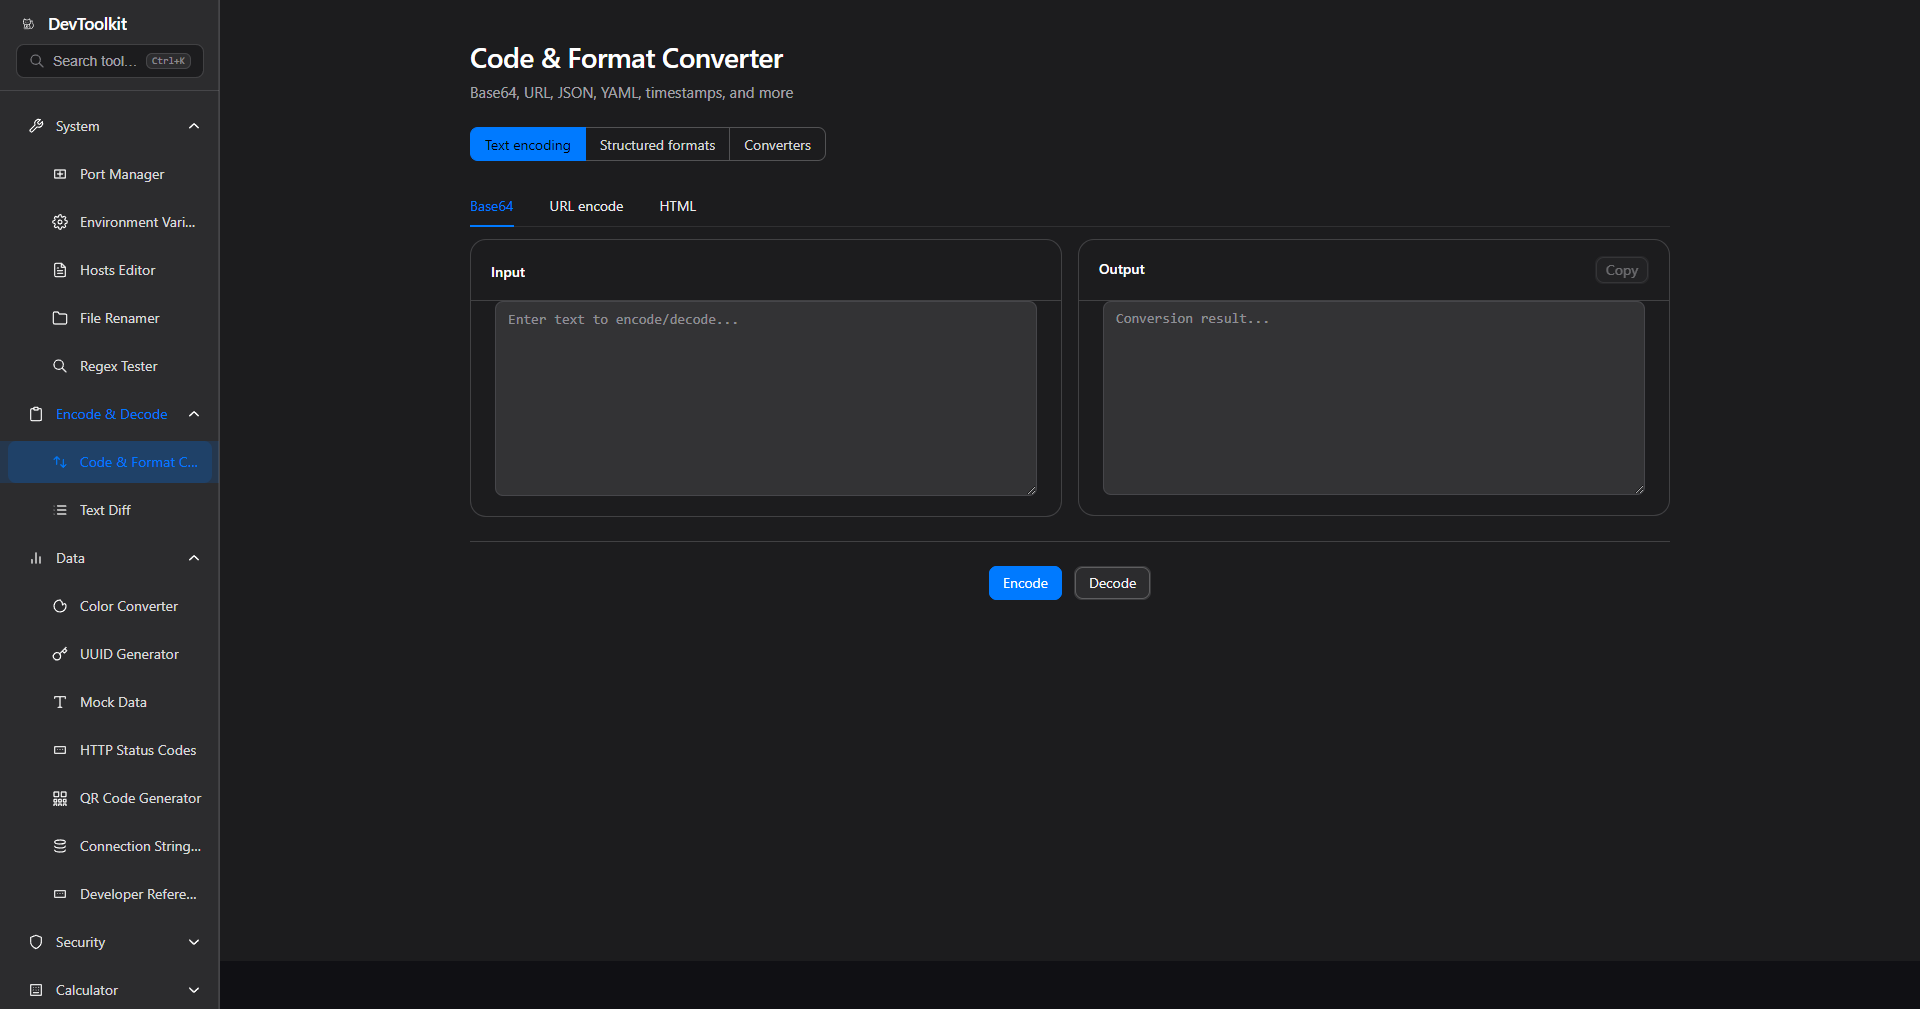This screenshot has height=1009, width=1920.
Task: Open Color Converter from sidebar
Action: click(110, 606)
